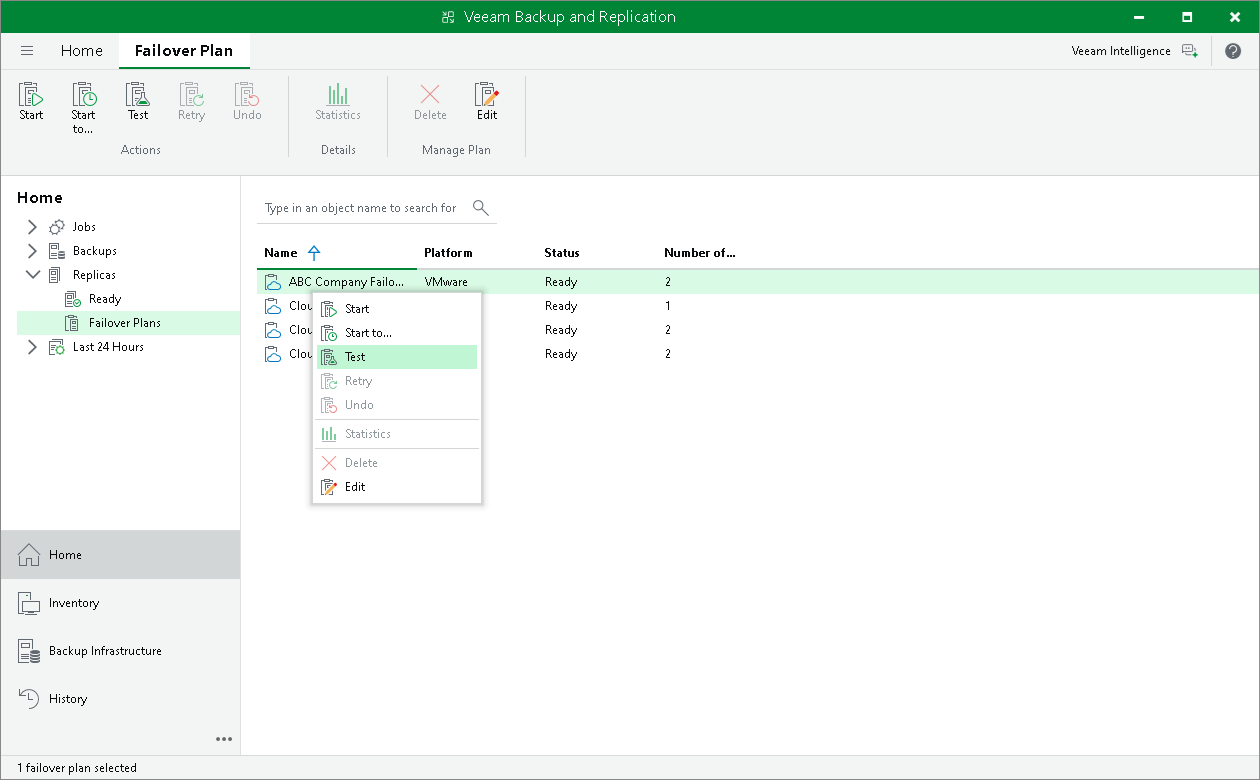Viewport: 1260px width, 780px height.
Task: Click the fourth row cloud plan icon
Action: 273,354
